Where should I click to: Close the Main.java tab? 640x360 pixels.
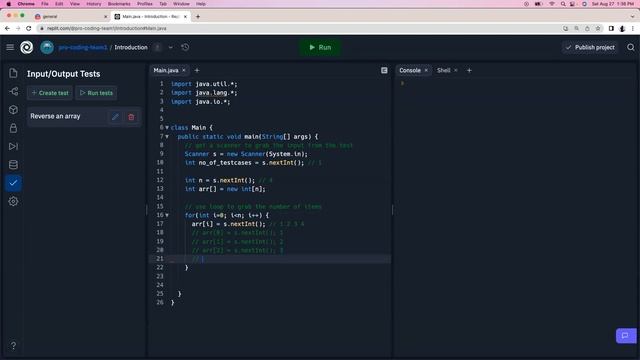(x=184, y=70)
